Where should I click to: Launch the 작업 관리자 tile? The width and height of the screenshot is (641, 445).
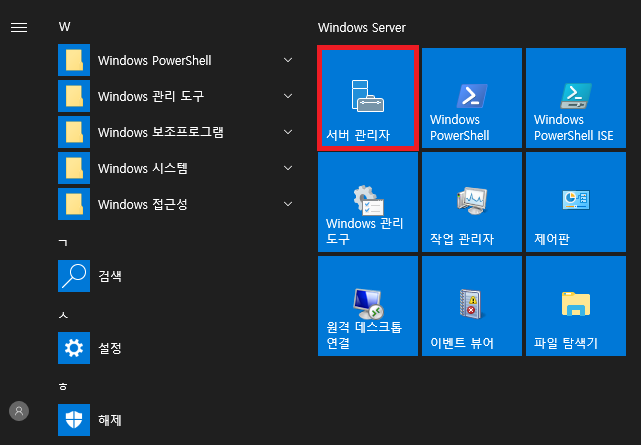click(472, 202)
